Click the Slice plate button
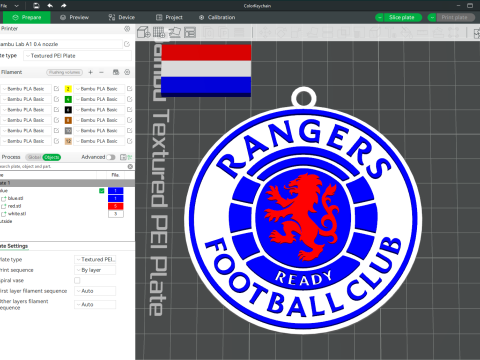This screenshot has width=480, height=360. tap(402, 17)
